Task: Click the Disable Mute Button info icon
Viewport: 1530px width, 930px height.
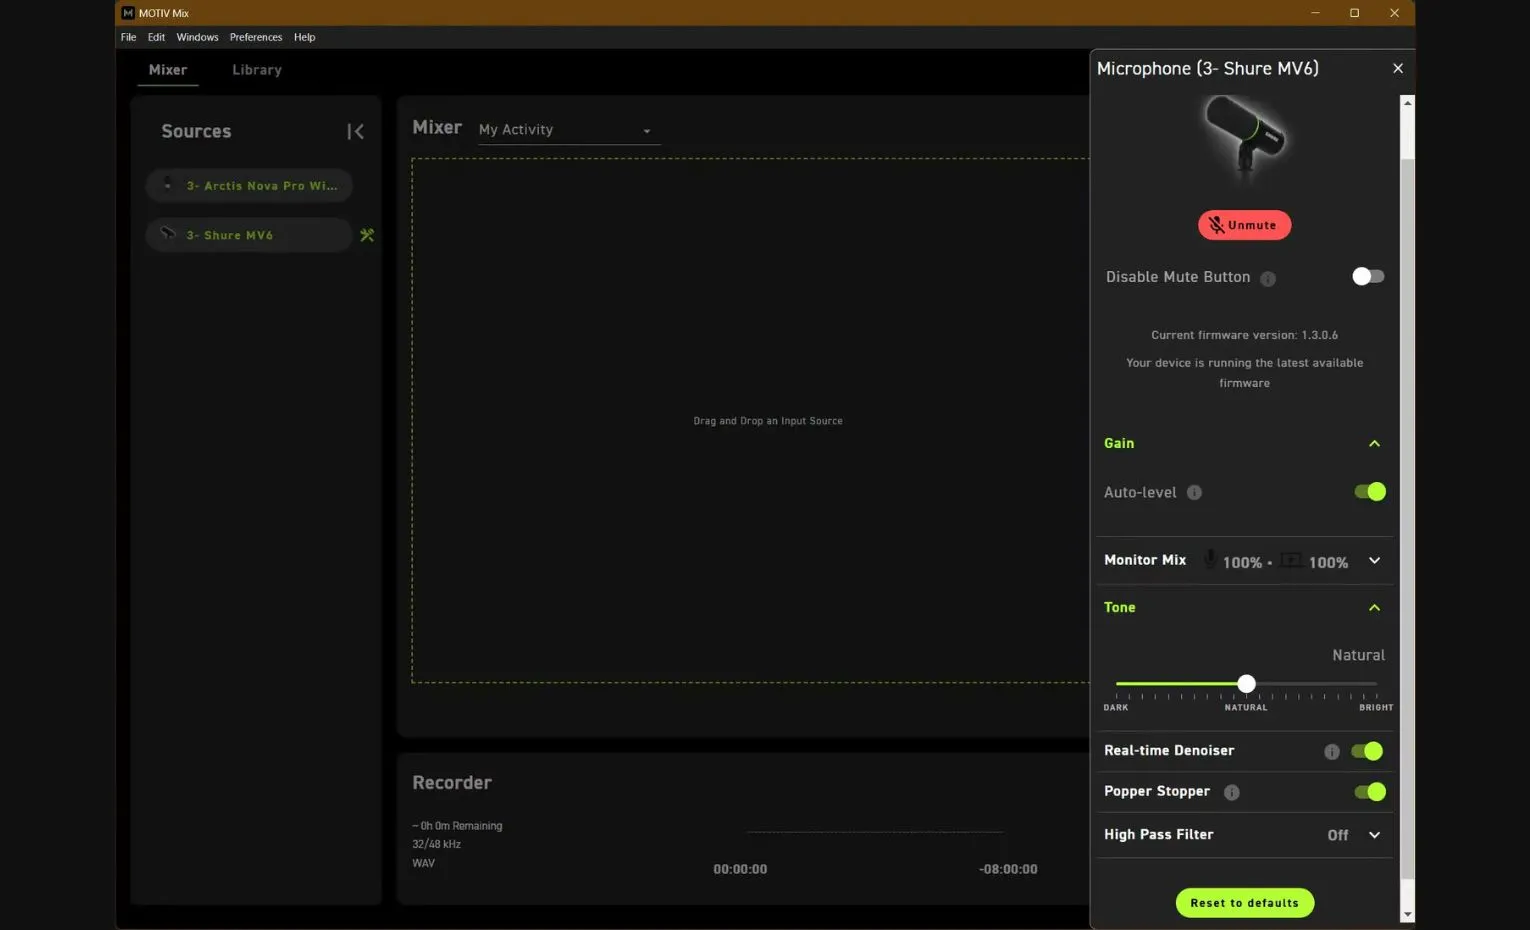Action: point(1268,279)
